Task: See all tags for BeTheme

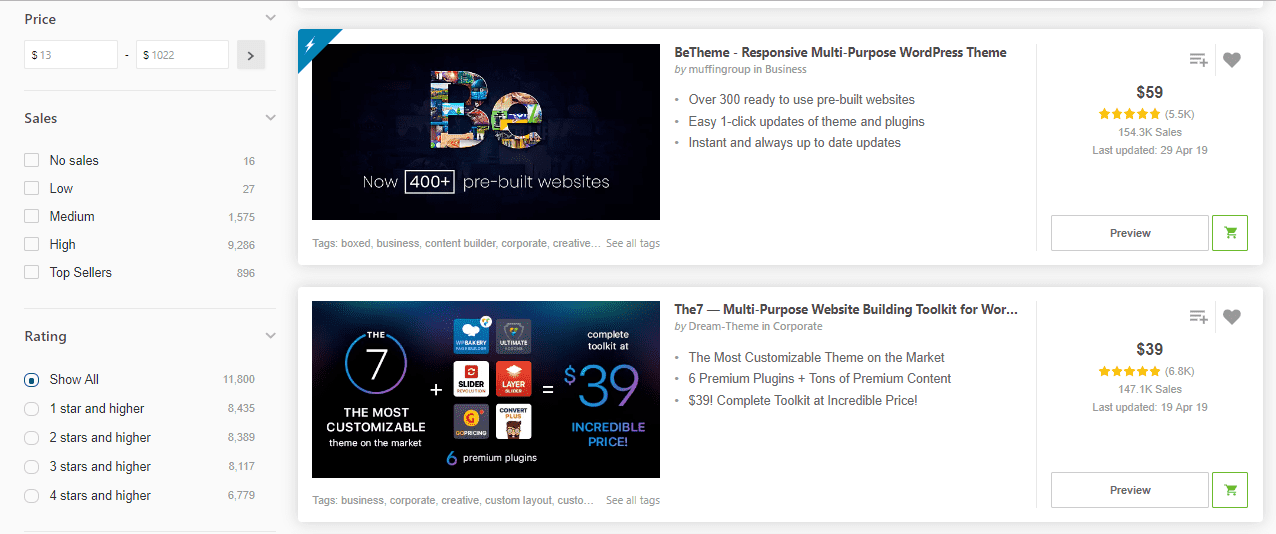Action: [633, 243]
